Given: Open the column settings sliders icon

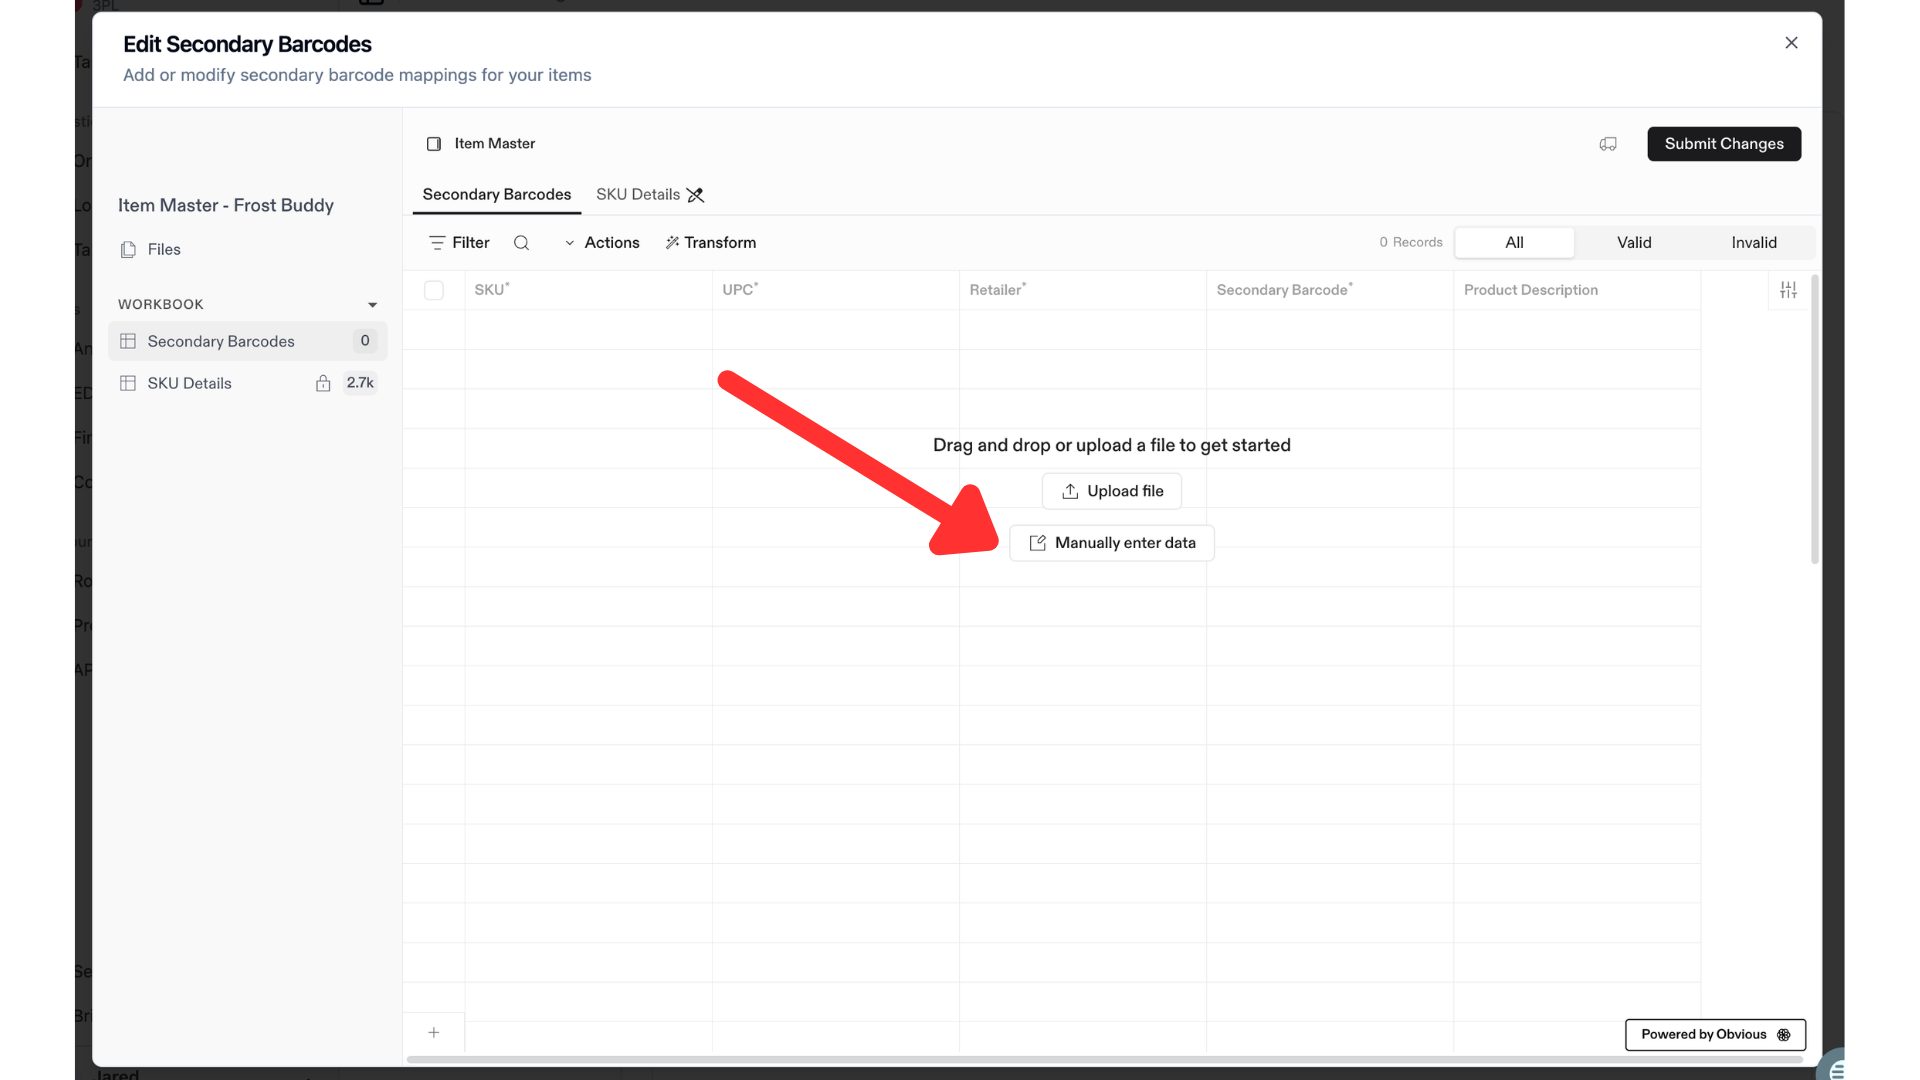Looking at the screenshot, I should (1788, 290).
